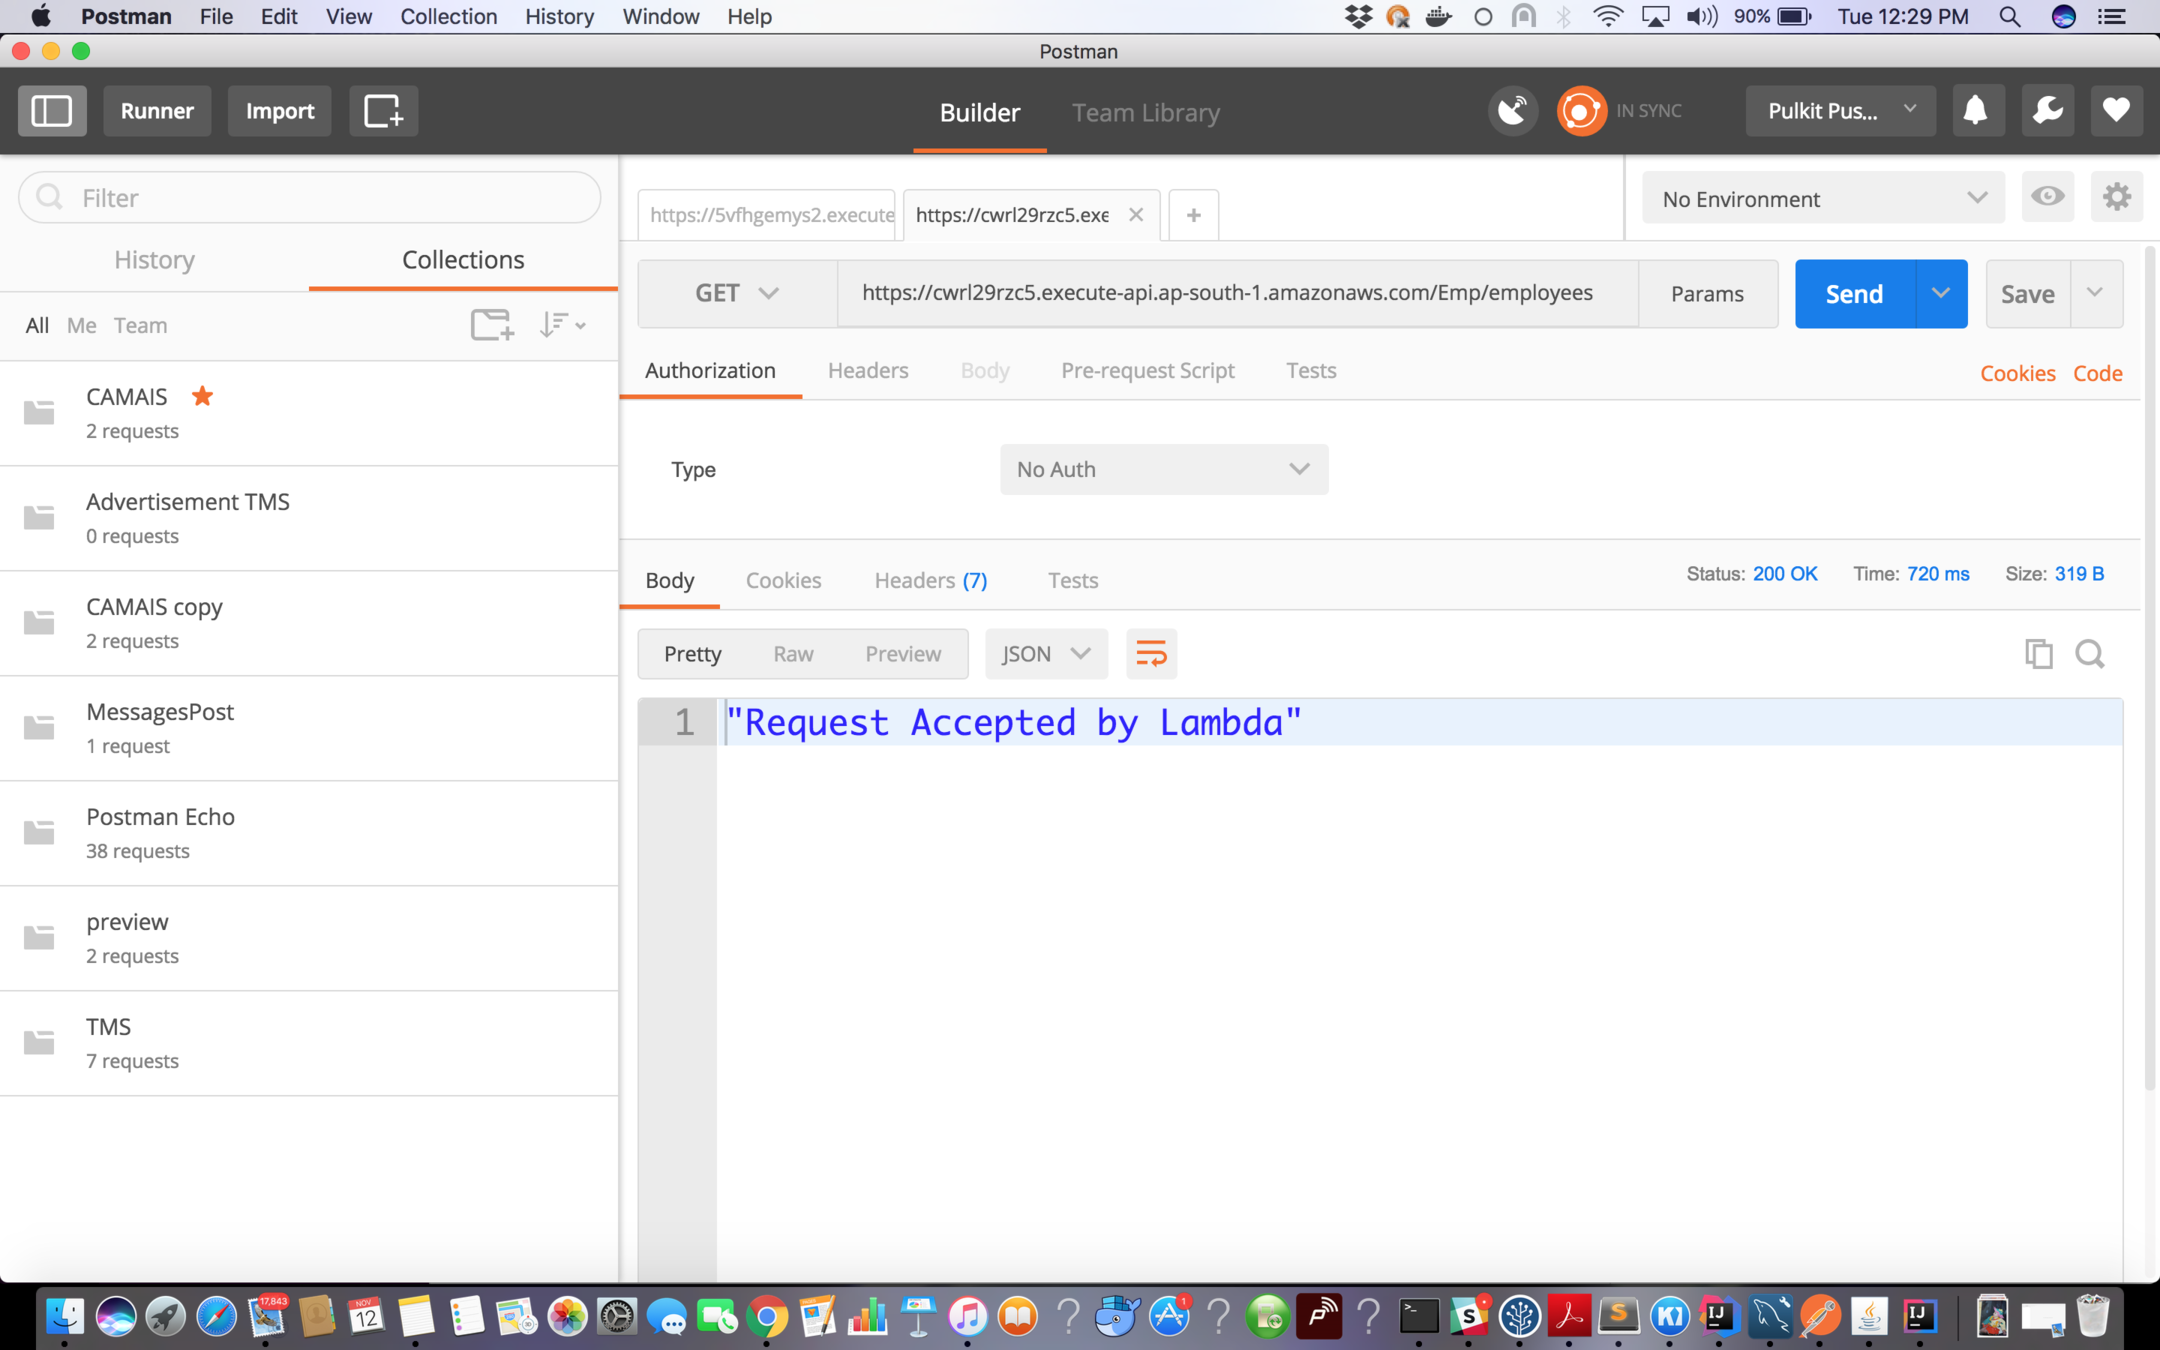
Task: Open the No Auth type dropdown
Action: [x=1163, y=470]
